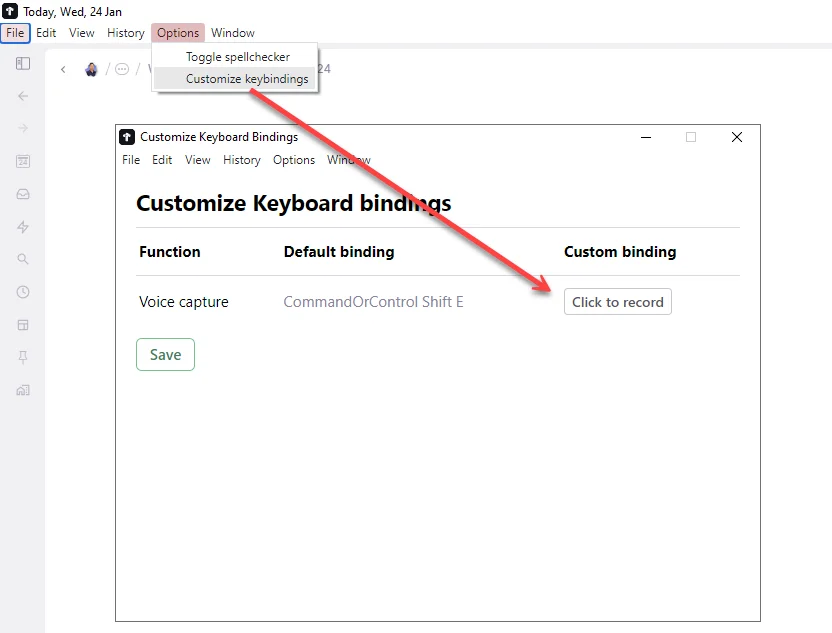
Task: Go forward using sidebar right arrow
Action: [23, 128]
